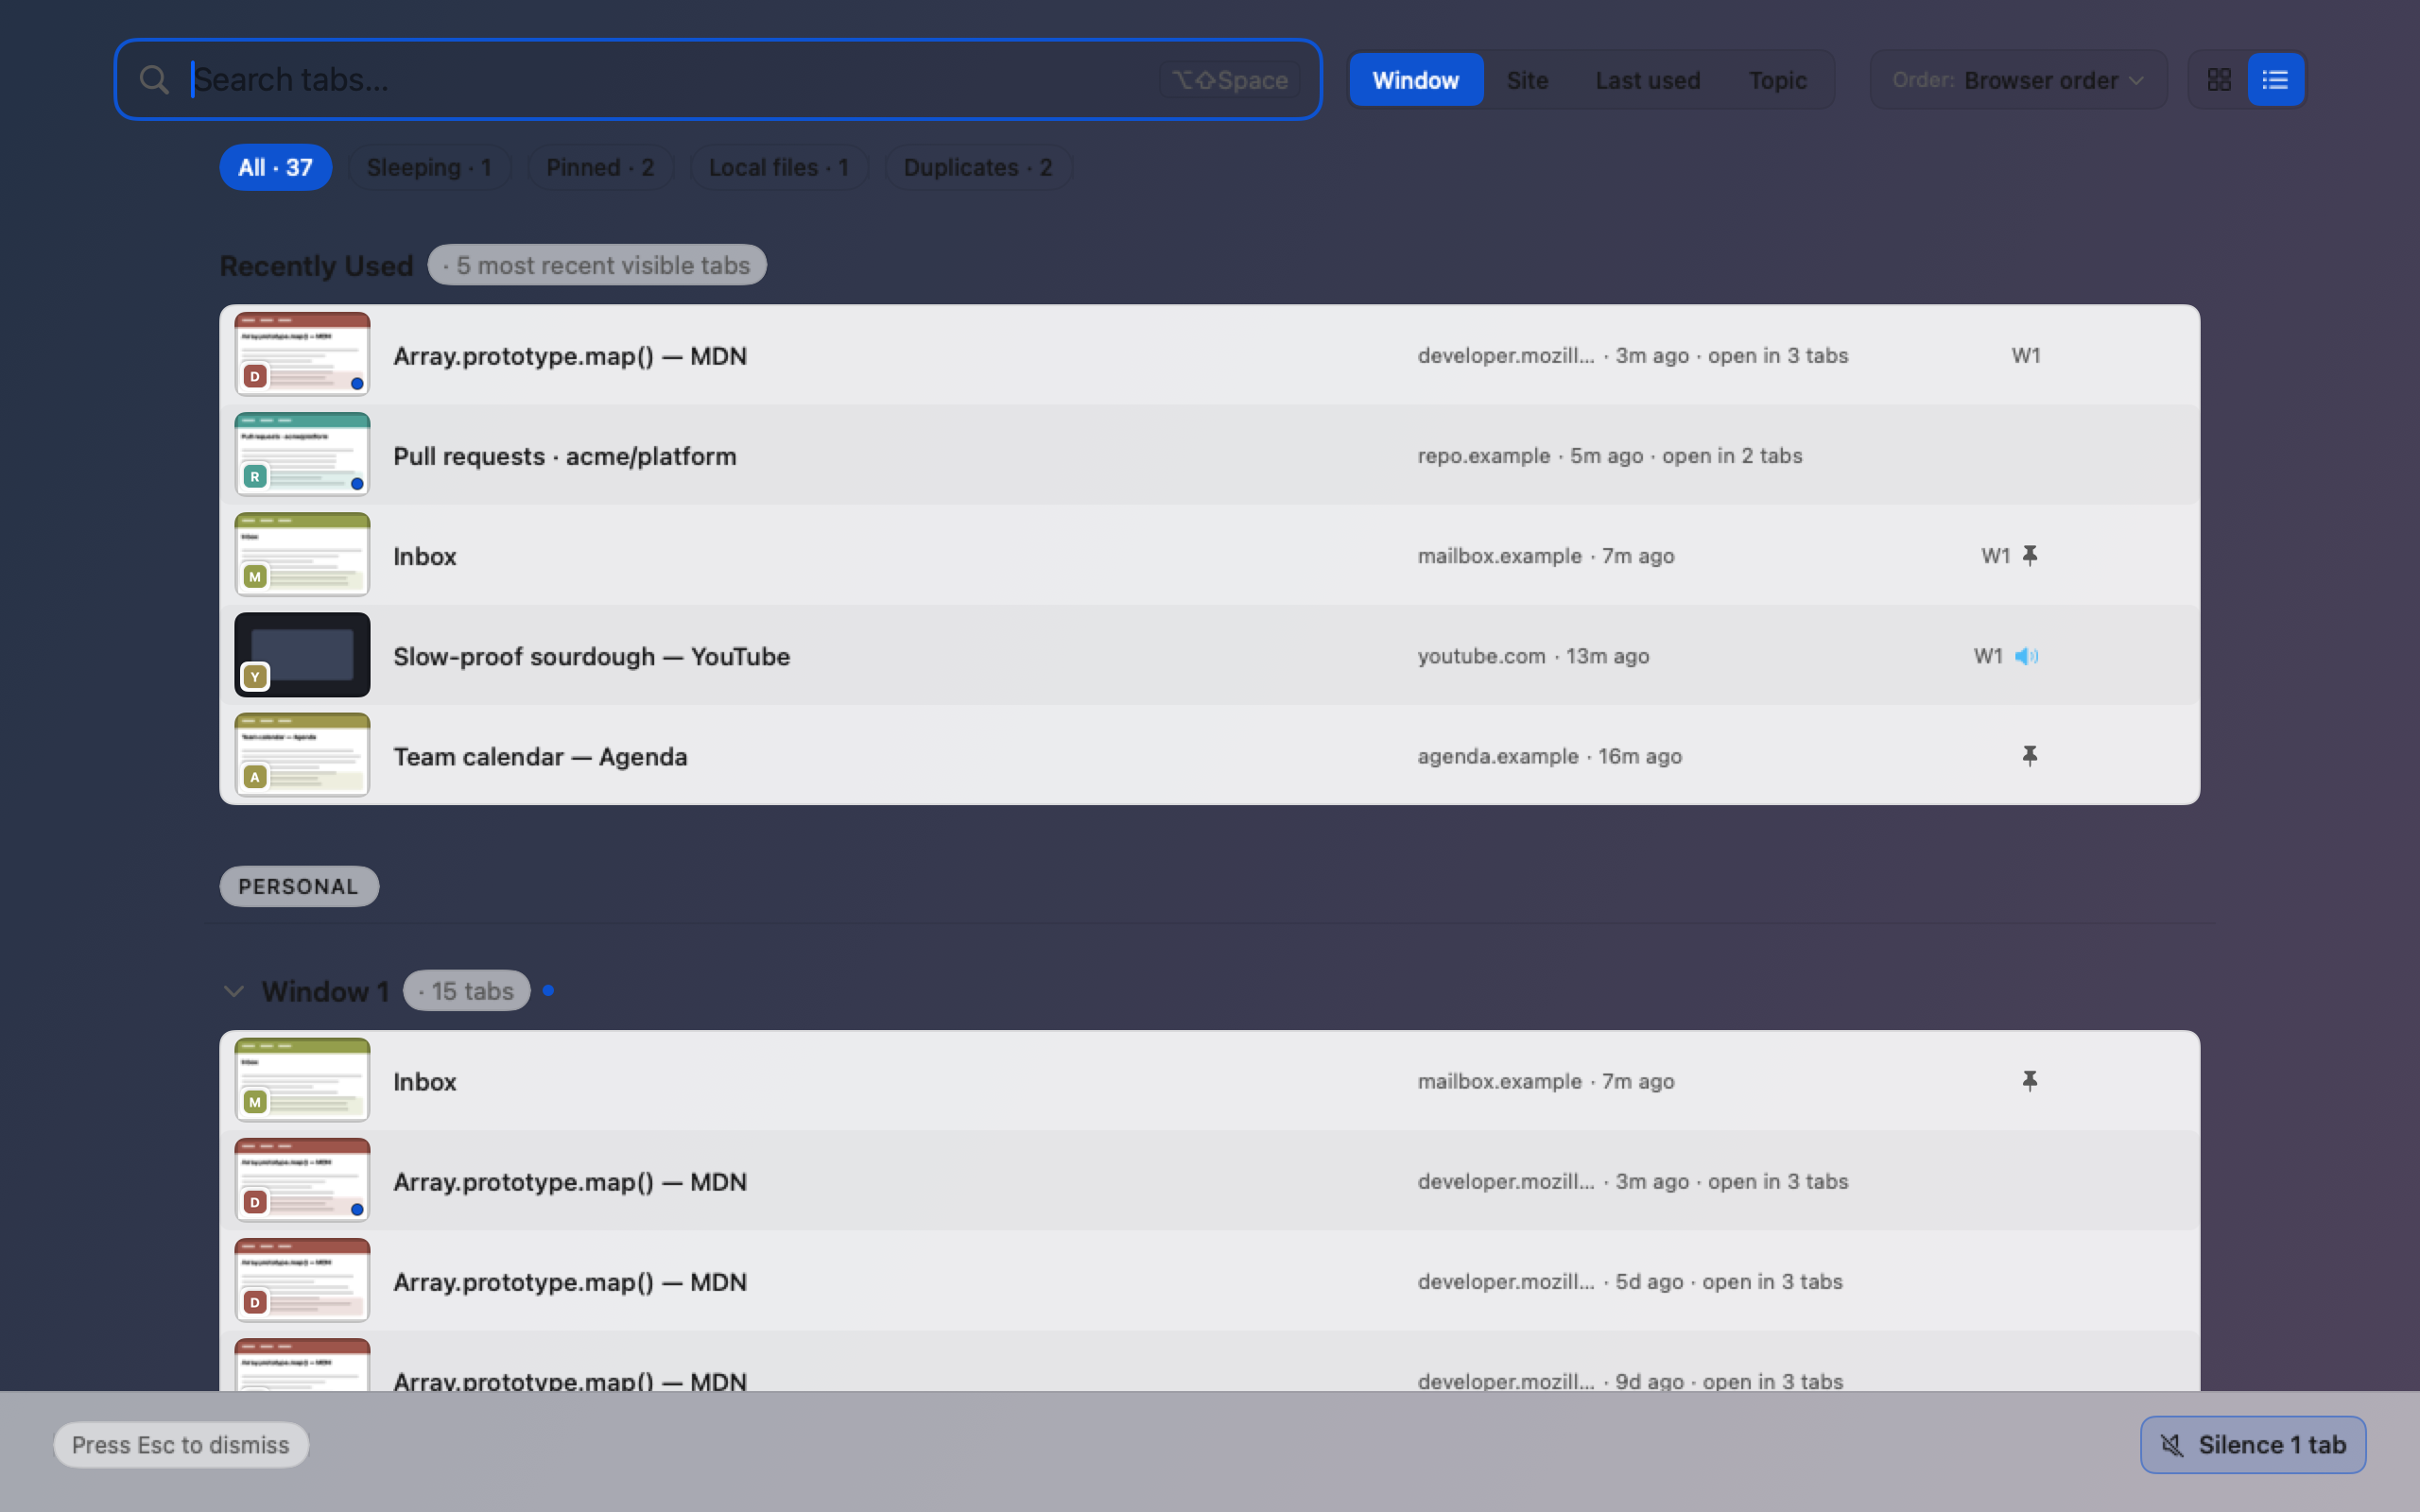This screenshot has width=2420, height=1512.
Task: Click the audio speaker icon on YouTube row
Action: coord(2026,656)
